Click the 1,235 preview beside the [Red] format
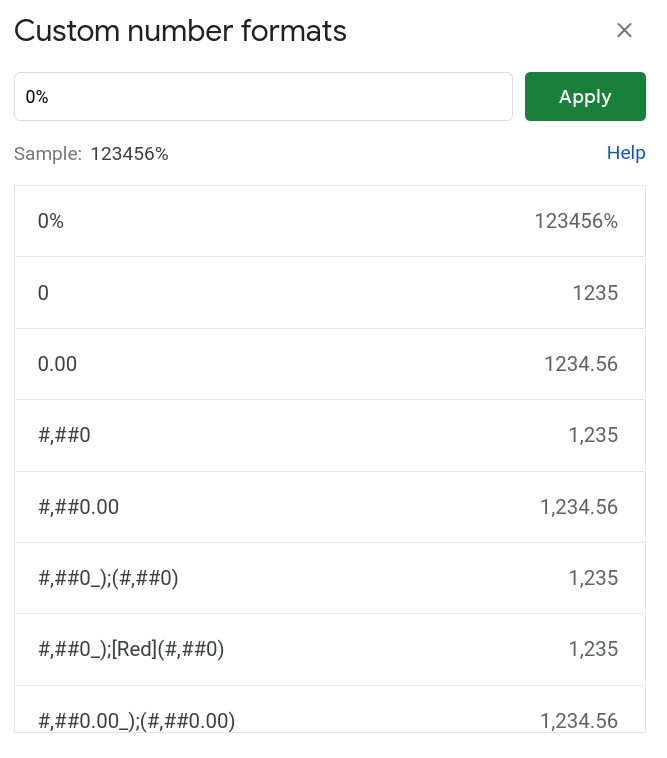 pyautogui.click(x=593, y=649)
